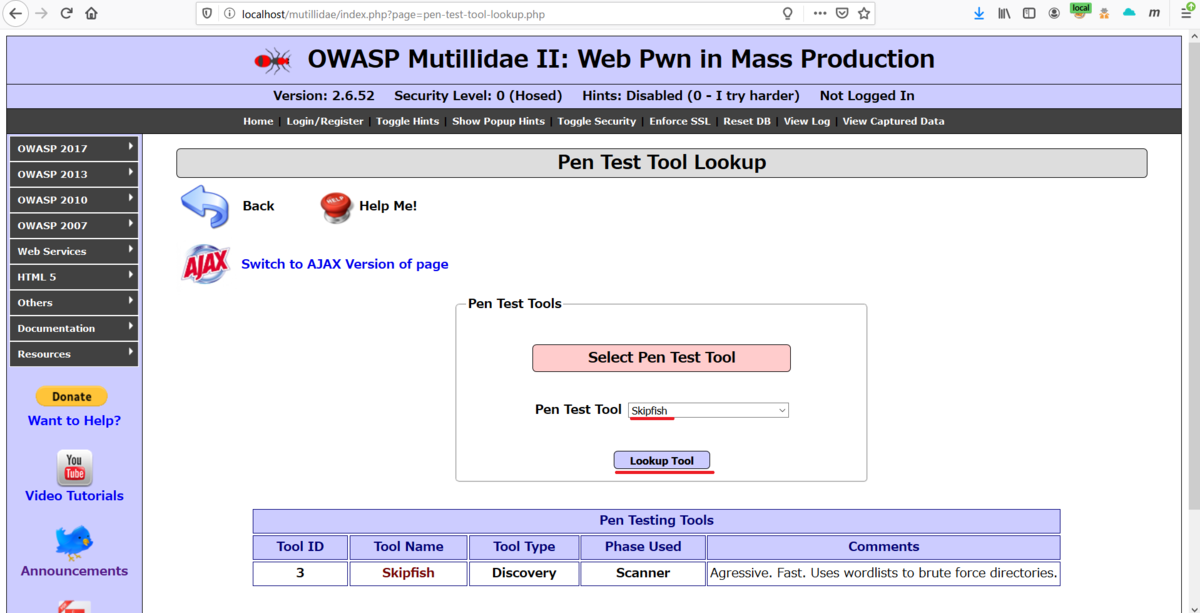The width and height of the screenshot is (1200, 613).
Task: Open page actions three-dot menu
Action: click(x=820, y=14)
